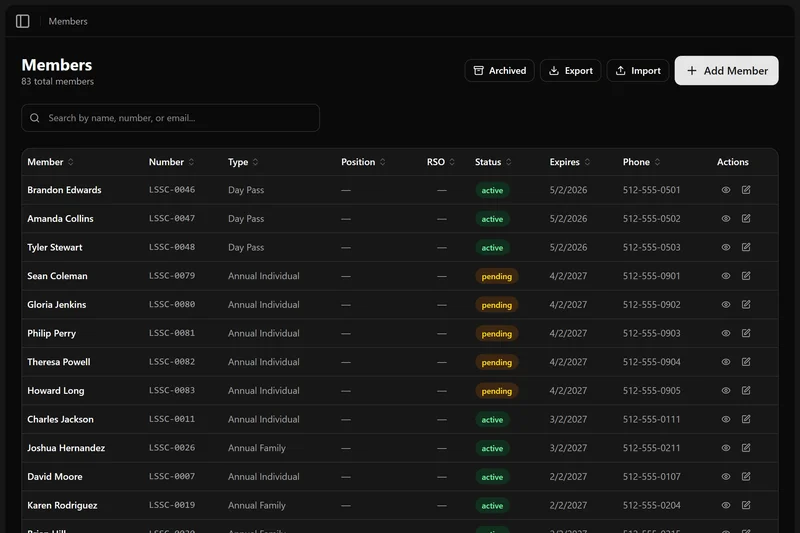
Task: Click phone number 512-555-0111
Action: click(x=652, y=419)
